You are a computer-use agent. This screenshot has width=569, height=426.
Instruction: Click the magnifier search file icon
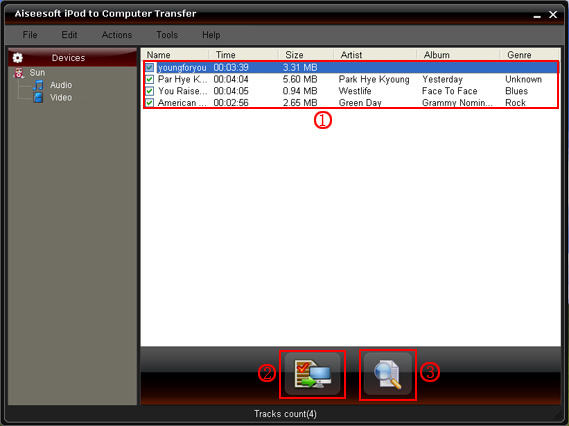[388, 374]
